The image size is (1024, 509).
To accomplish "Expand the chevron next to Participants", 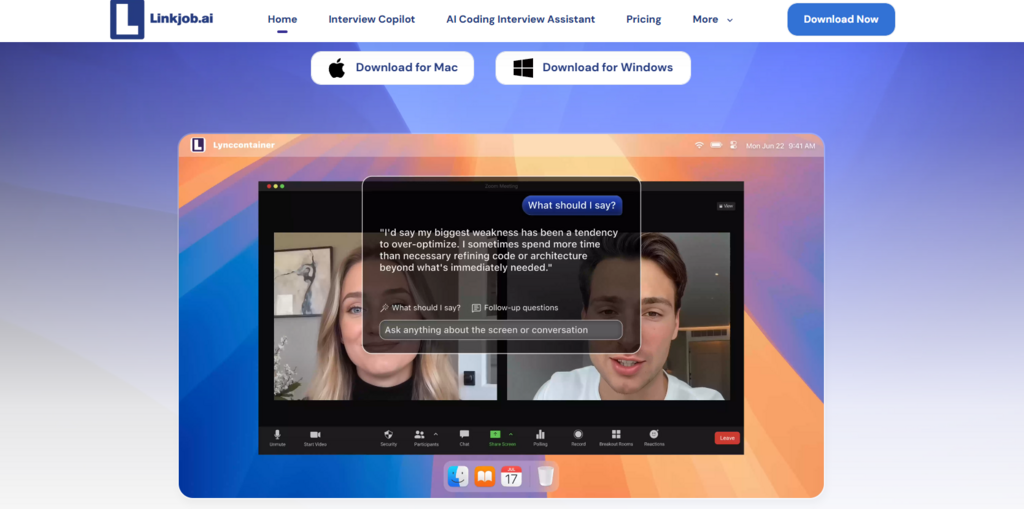I will (436, 434).
